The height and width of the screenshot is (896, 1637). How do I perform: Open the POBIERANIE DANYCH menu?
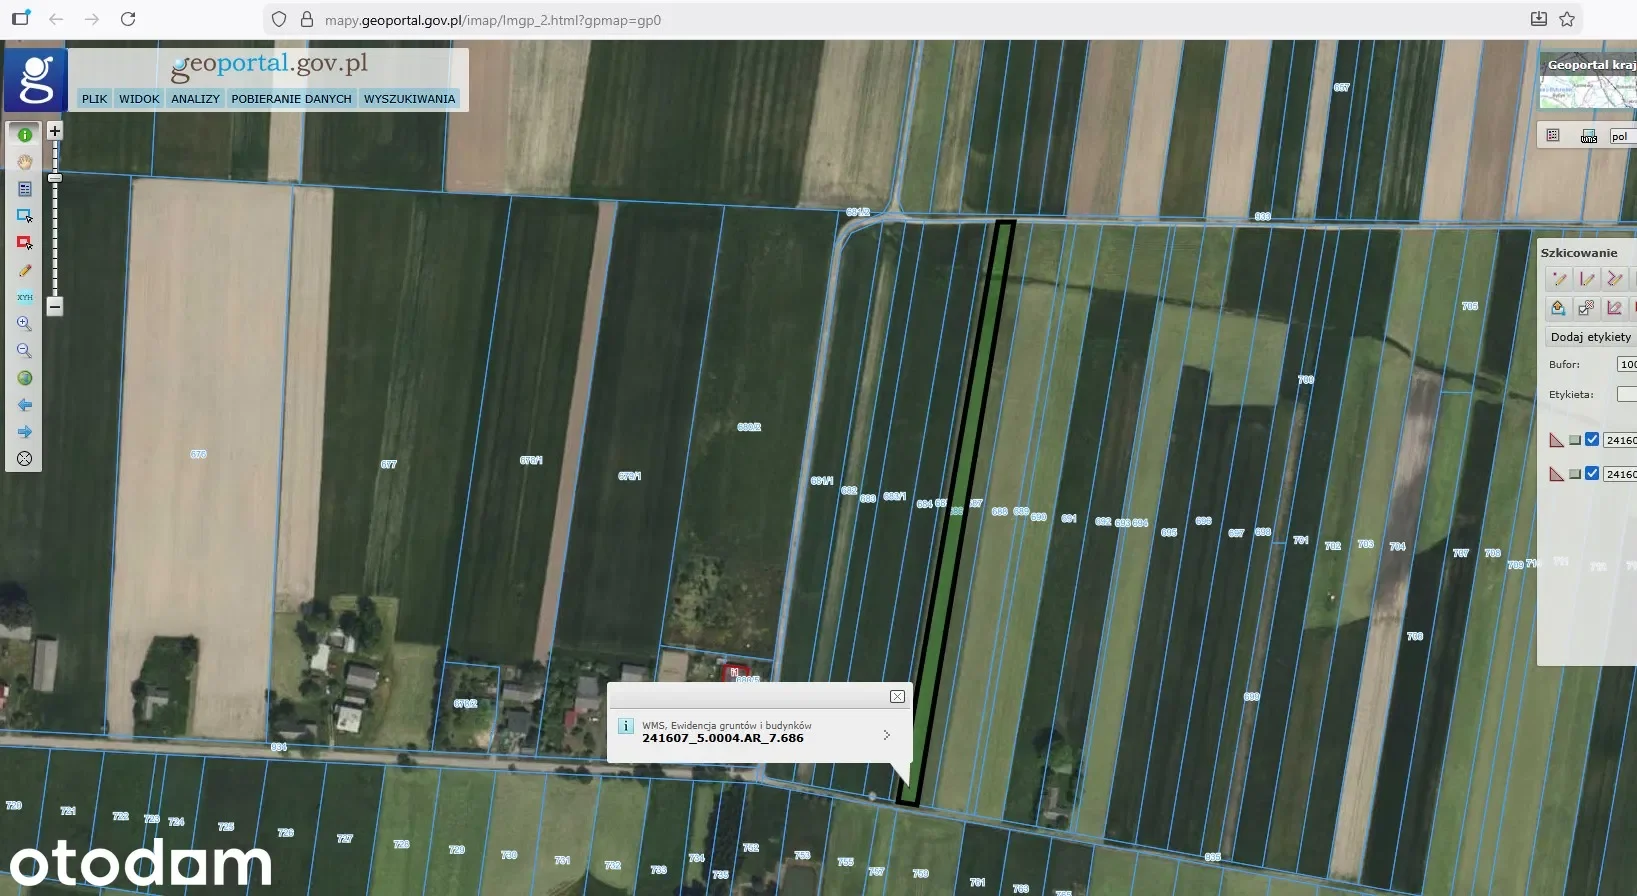click(291, 99)
